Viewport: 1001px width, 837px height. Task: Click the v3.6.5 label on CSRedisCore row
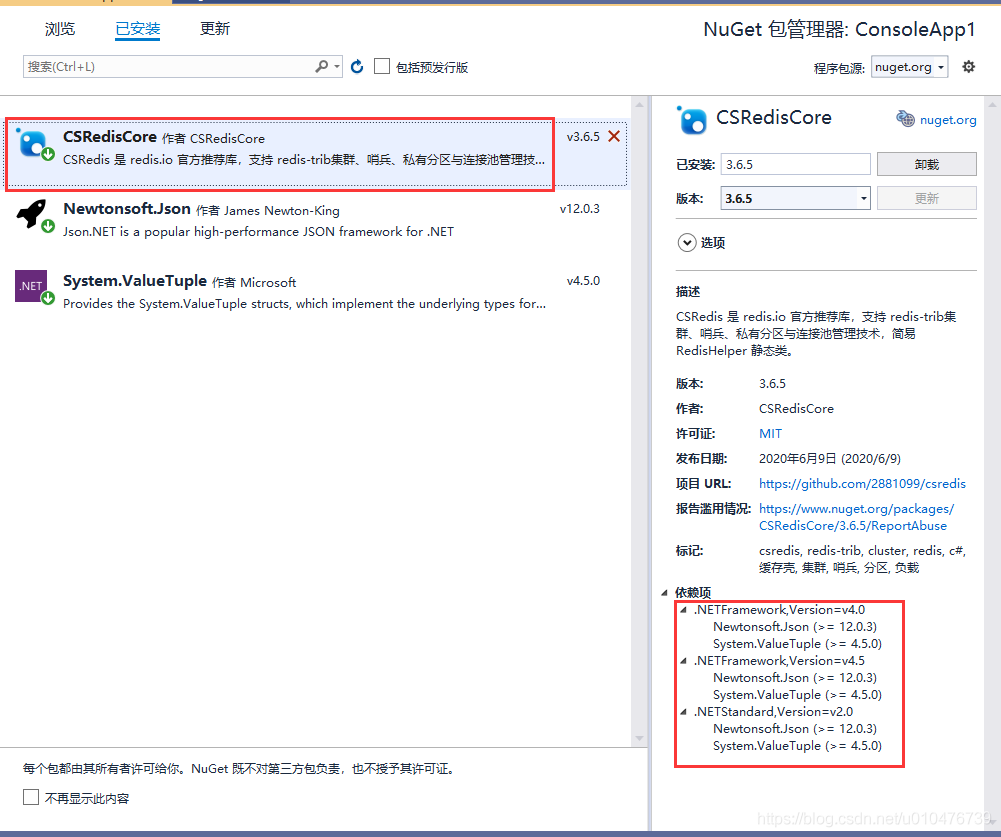click(x=583, y=137)
